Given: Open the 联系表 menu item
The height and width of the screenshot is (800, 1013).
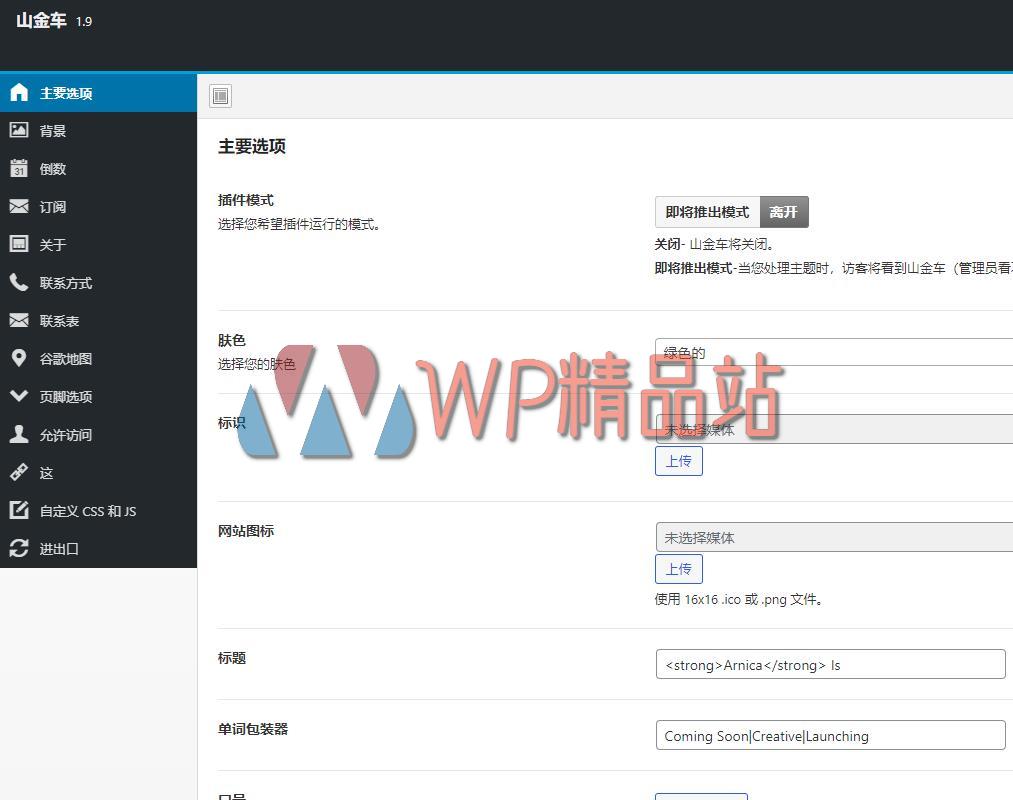Looking at the screenshot, I should click(x=59, y=321).
